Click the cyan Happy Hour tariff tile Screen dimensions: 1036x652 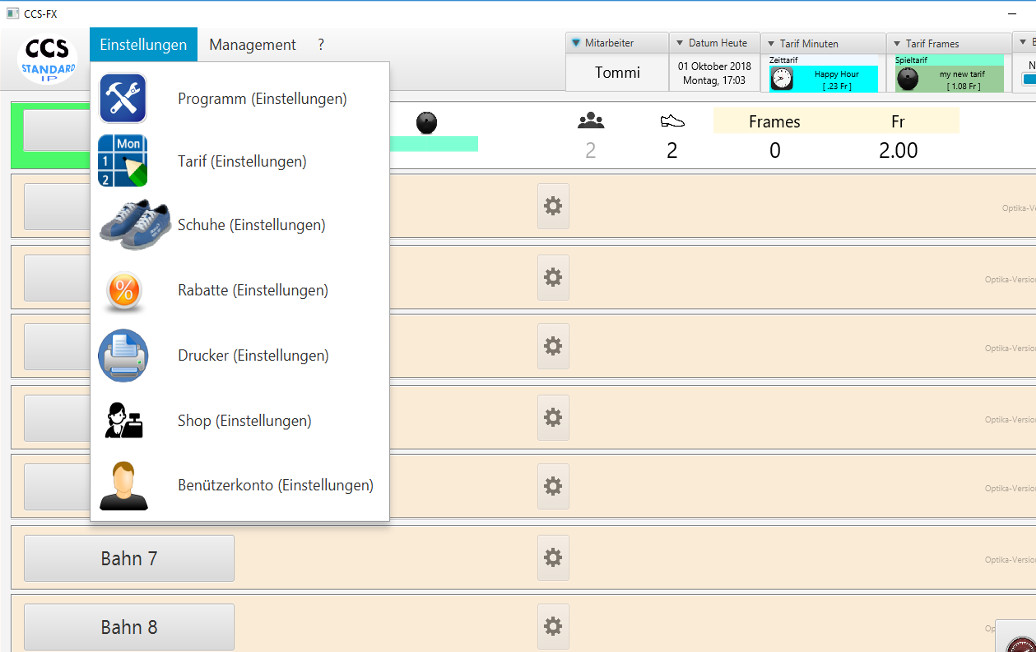tap(822, 79)
